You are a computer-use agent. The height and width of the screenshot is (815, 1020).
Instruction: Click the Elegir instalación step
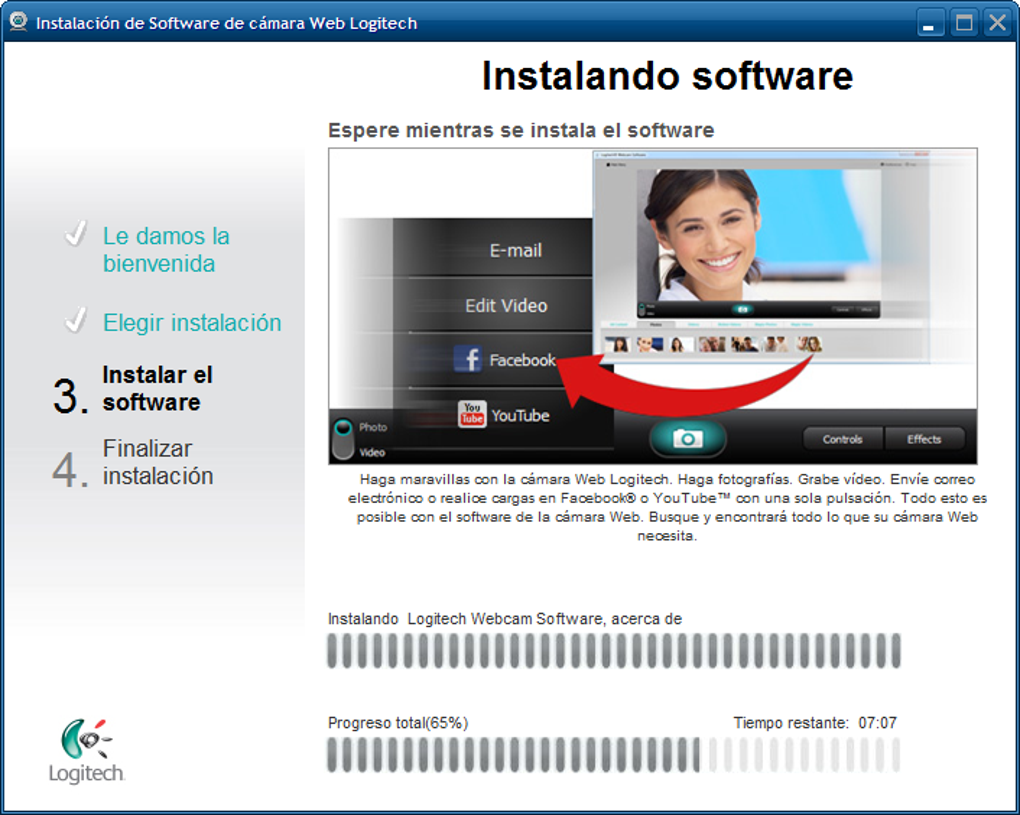pyautogui.click(x=192, y=322)
